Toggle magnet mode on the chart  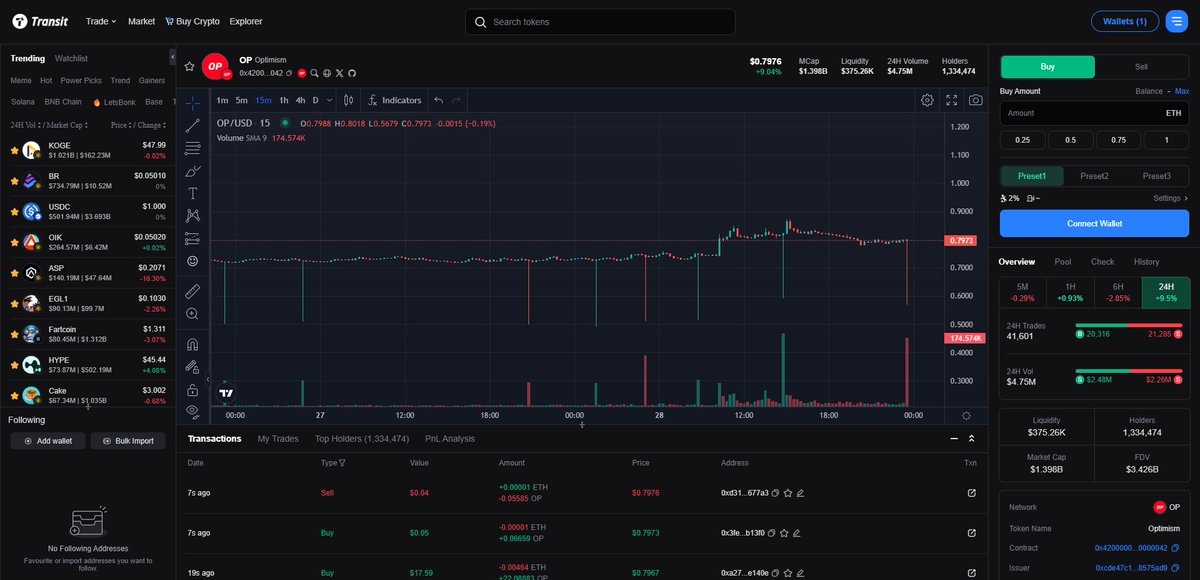[193, 344]
